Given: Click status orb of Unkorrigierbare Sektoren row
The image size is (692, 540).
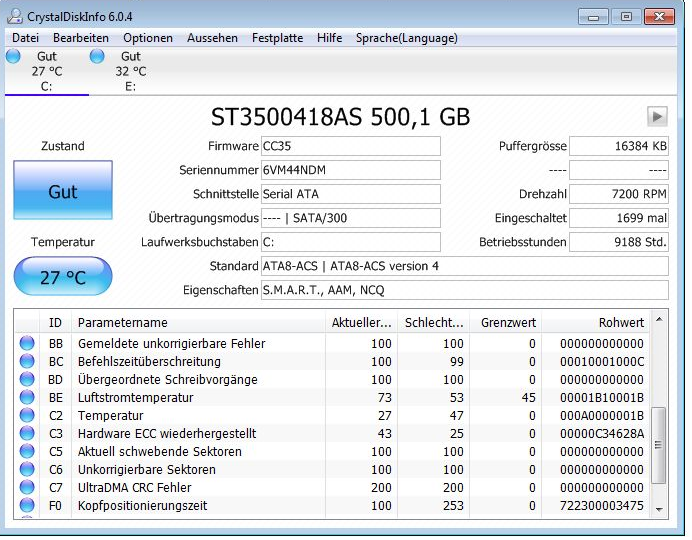Looking at the screenshot, I should (x=27, y=470).
